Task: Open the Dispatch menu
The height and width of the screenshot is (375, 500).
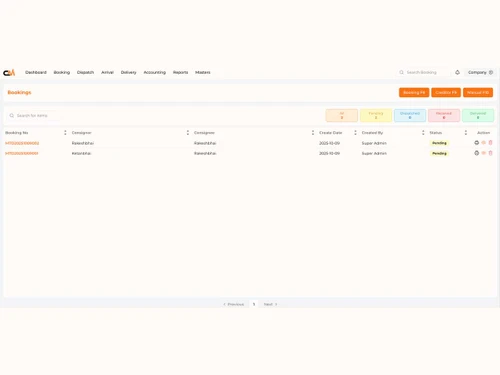Action: click(x=85, y=72)
